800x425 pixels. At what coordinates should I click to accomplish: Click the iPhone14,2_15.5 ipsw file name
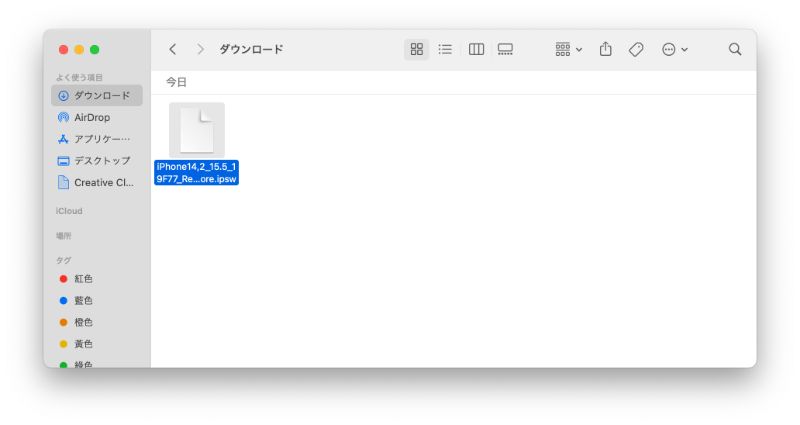click(x=196, y=172)
